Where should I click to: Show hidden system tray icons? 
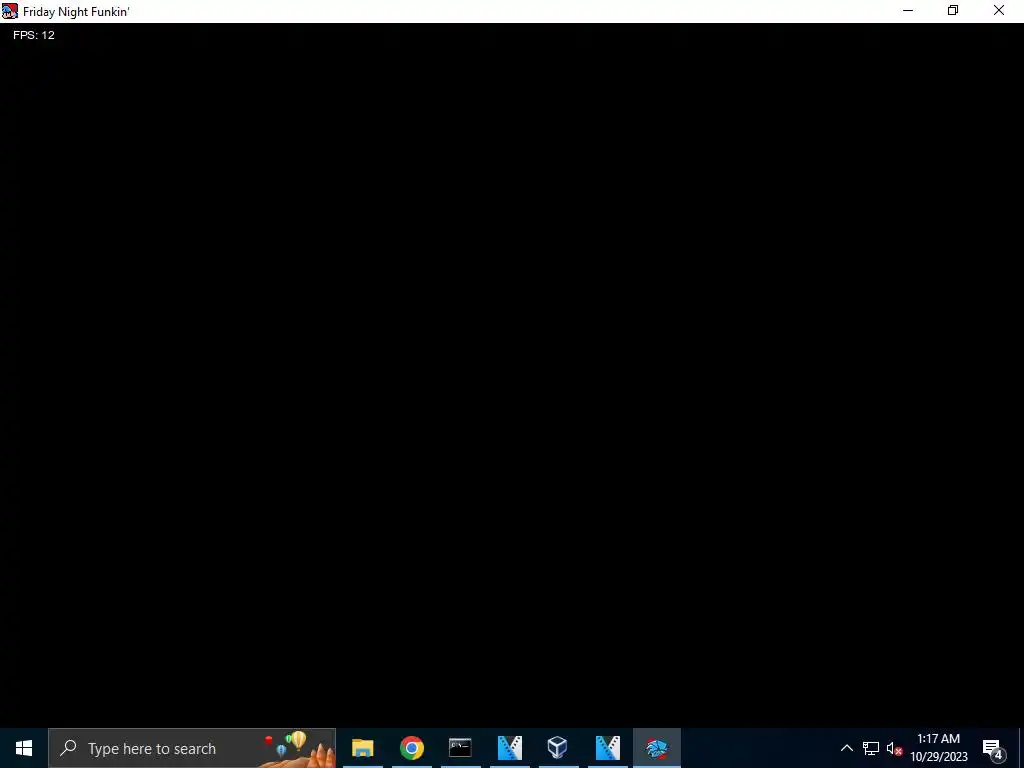coord(846,748)
